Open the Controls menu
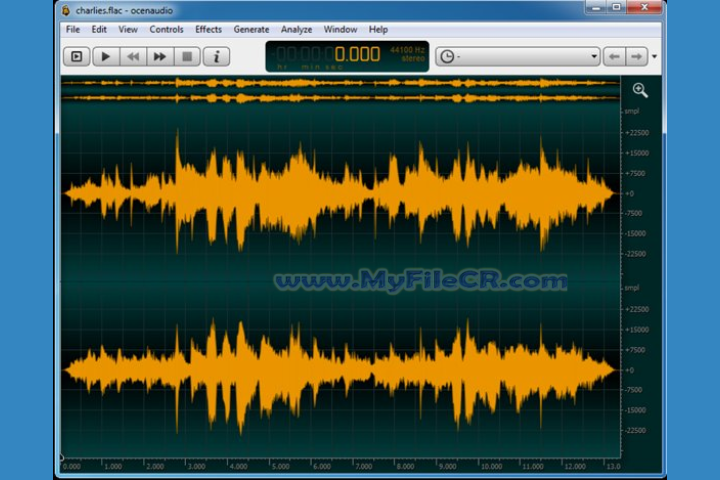The image size is (720, 480). point(166,29)
